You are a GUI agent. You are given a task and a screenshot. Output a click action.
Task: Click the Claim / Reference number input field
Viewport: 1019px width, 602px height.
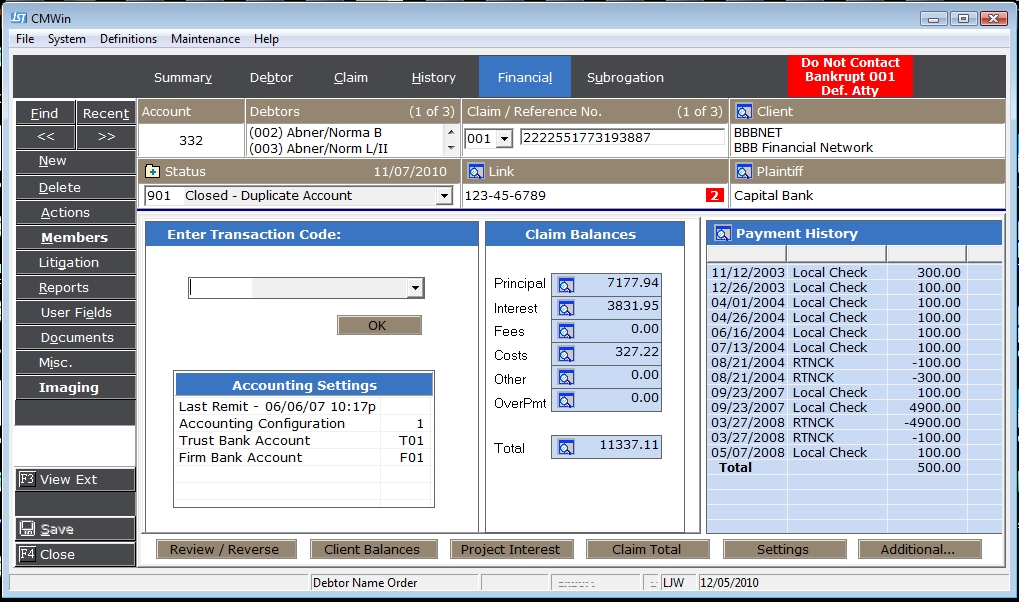click(x=622, y=138)
